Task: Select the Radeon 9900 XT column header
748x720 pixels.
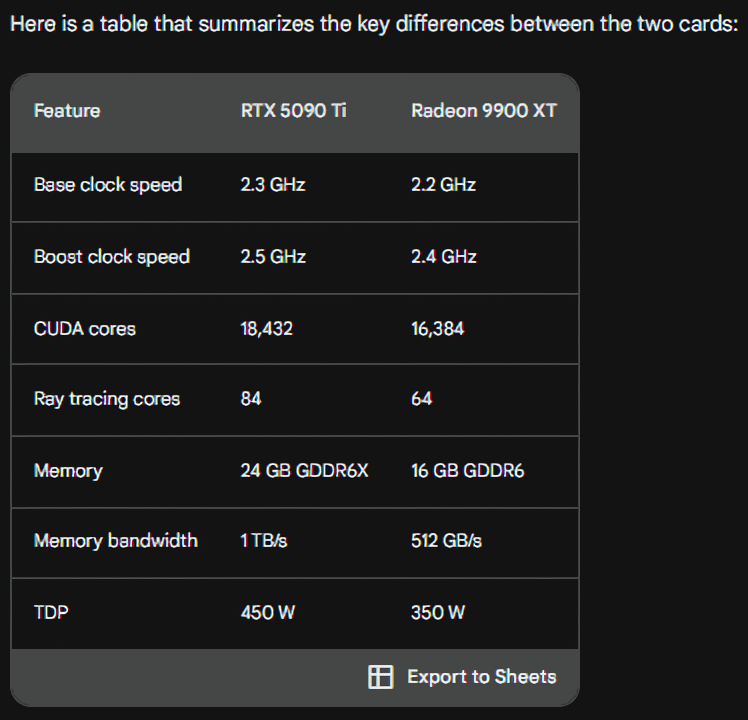Action: coord(484,111)
